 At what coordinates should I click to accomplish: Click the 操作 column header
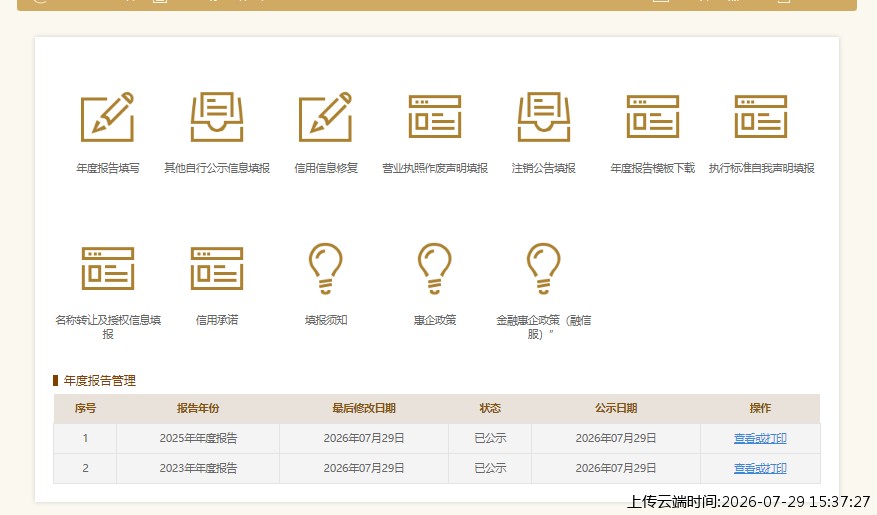click(760, 408)
